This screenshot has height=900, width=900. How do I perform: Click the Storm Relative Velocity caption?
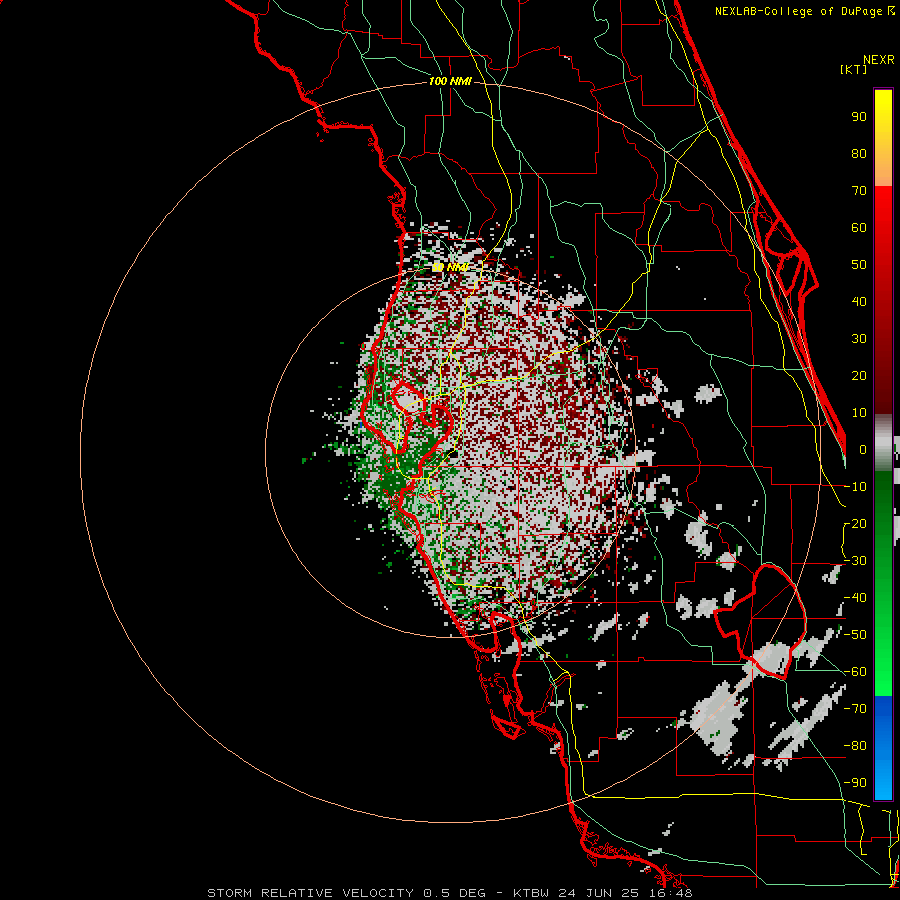coord(450,893)
